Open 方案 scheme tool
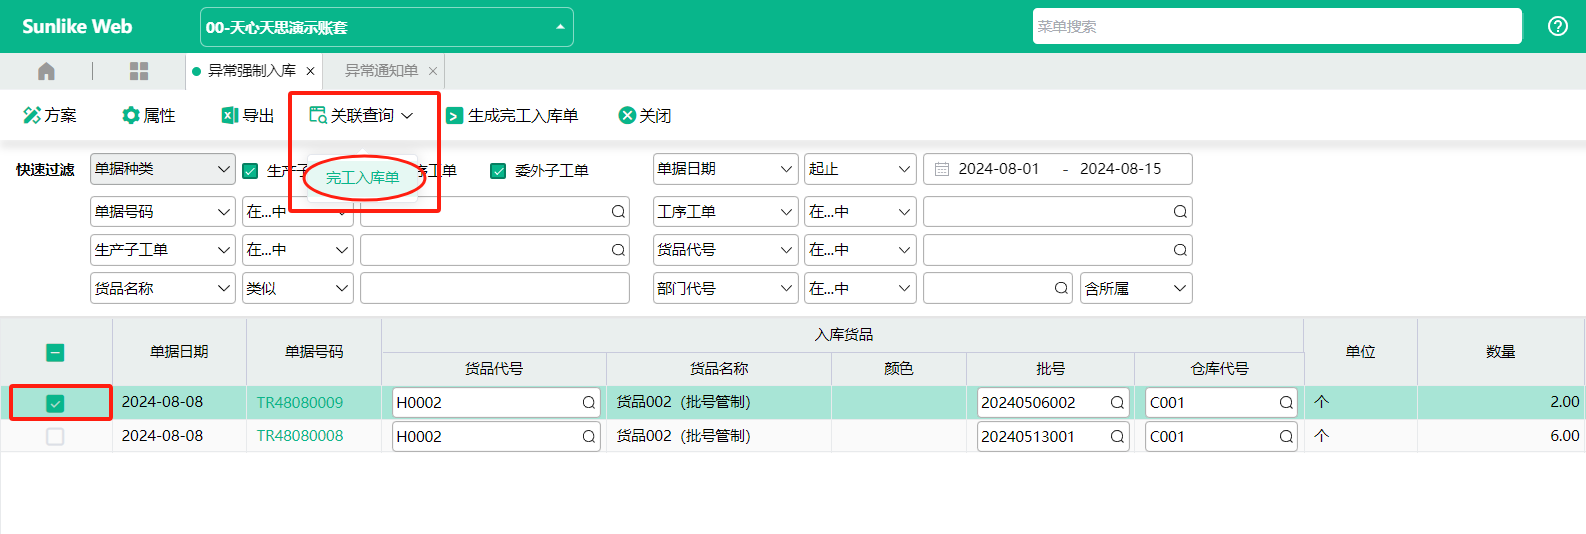The width and height of the screenshot is (1586, 534). (50, 116)
